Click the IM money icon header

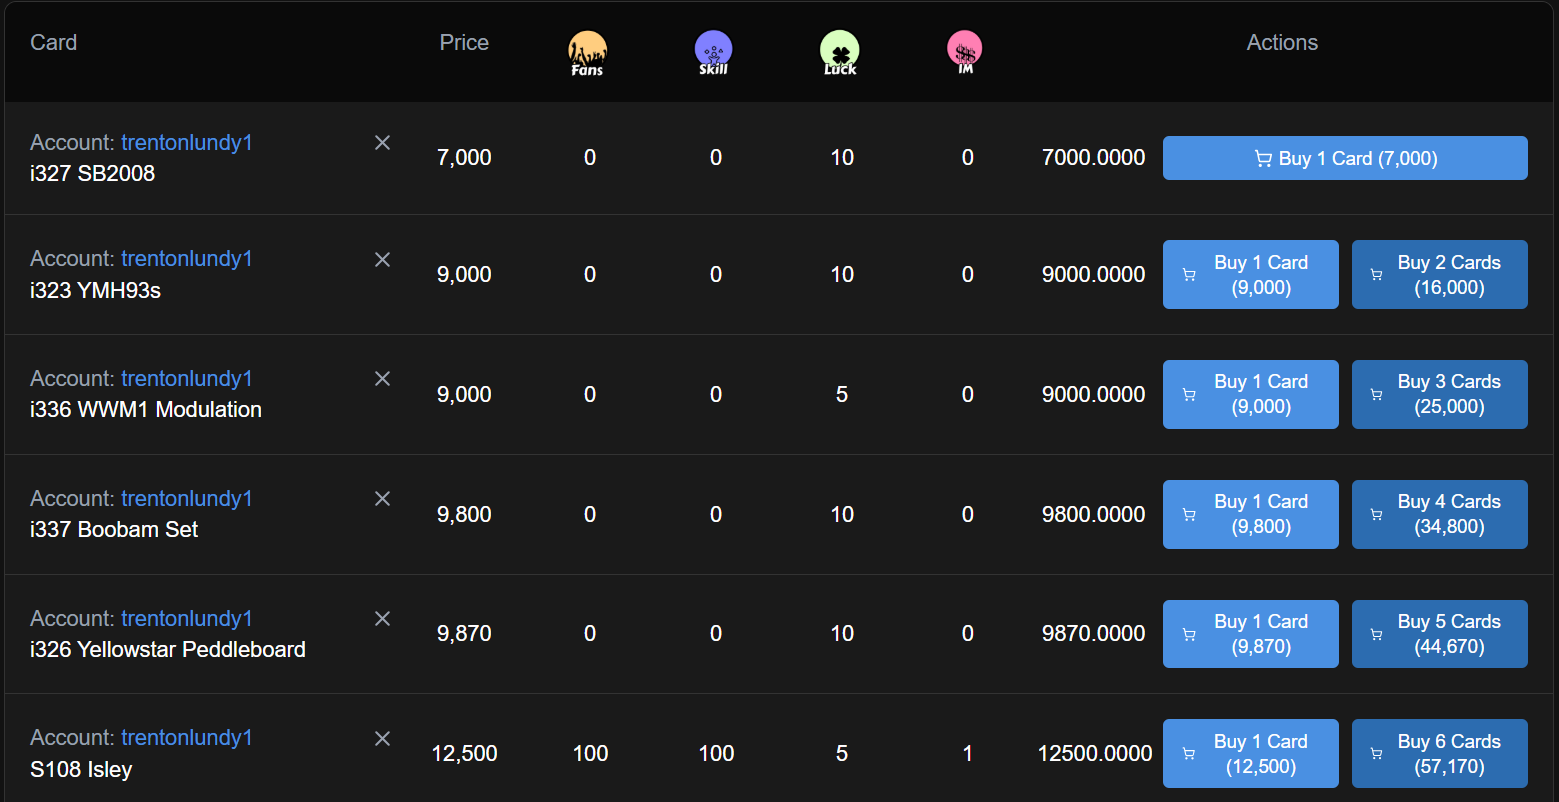coord(965,53)
